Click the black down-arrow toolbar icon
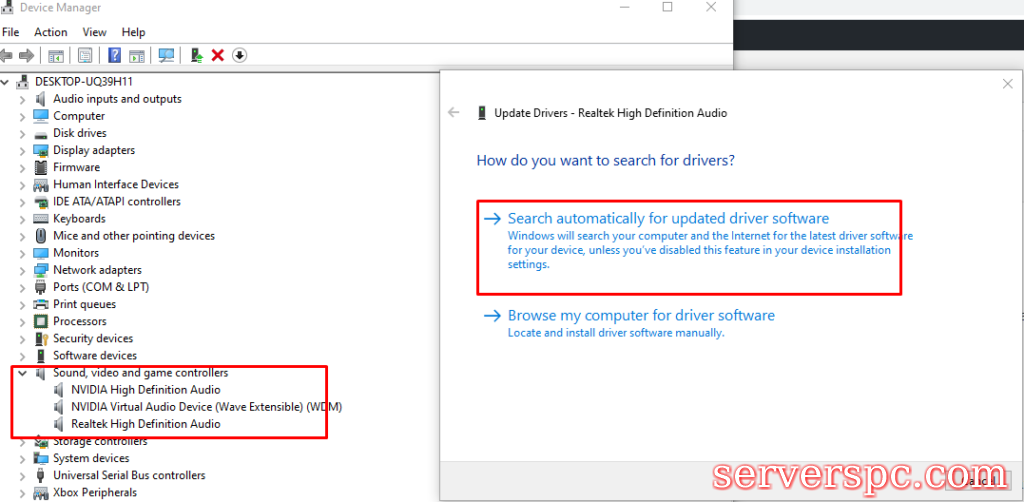The height and width of the screenshot is (502, 1024). click(239, 55)
